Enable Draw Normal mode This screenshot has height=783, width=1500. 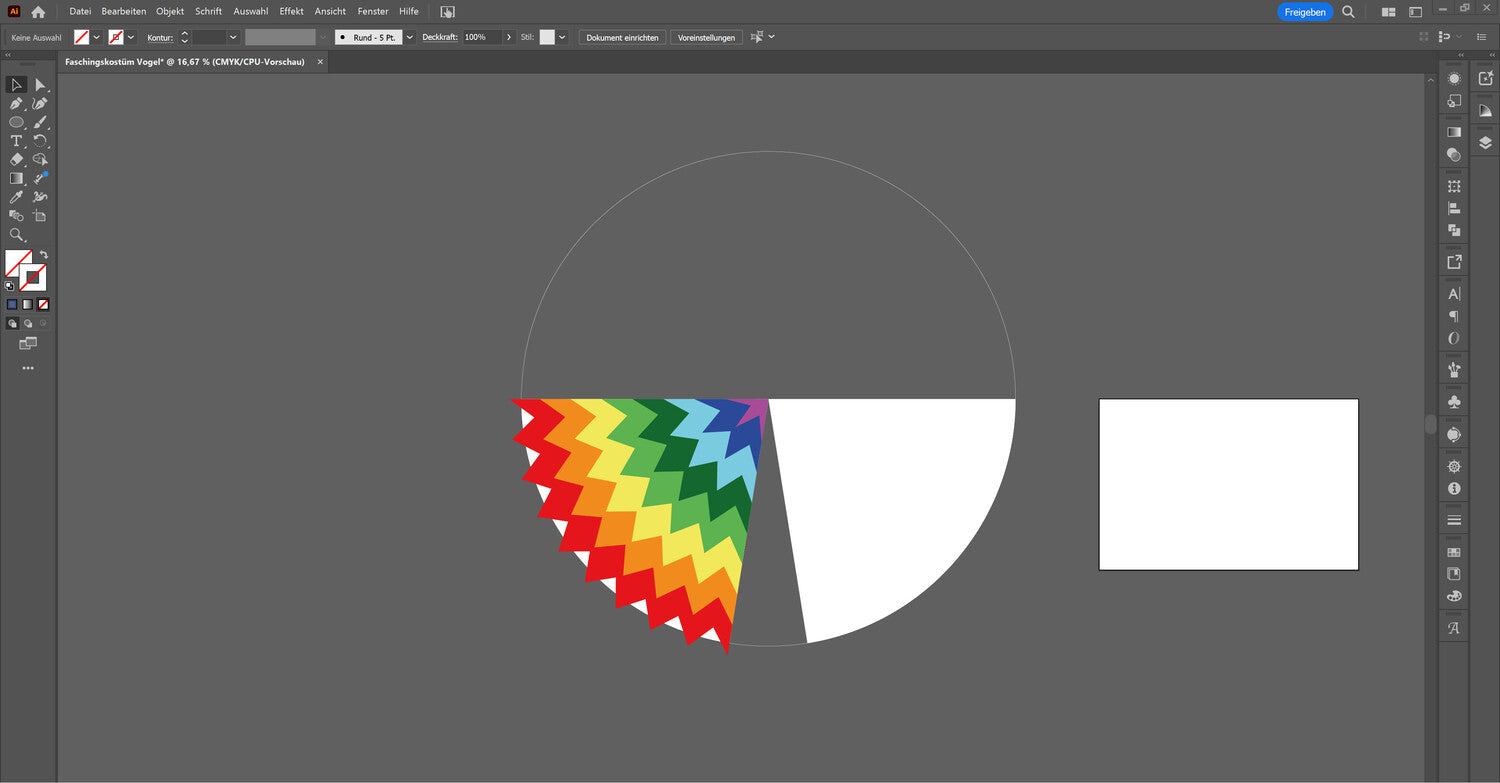point(12,324)
